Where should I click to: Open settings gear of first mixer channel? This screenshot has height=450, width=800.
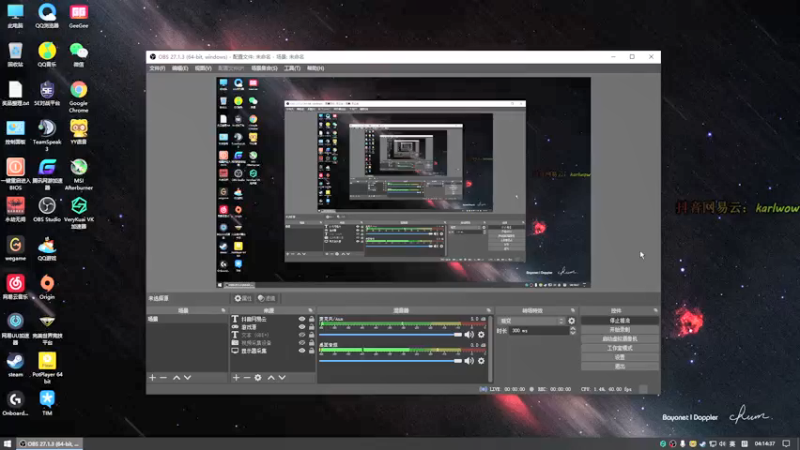[481, 335]
